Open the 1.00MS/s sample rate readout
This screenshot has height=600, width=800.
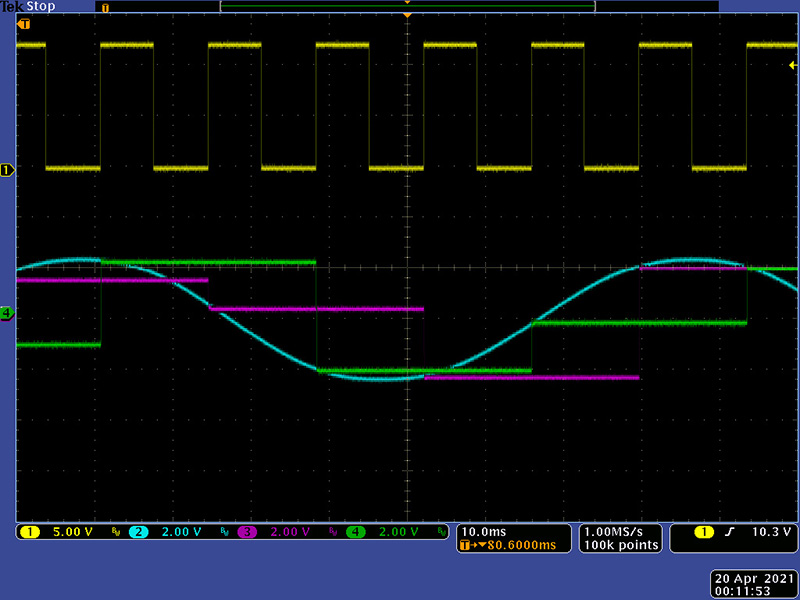(621, 531)
